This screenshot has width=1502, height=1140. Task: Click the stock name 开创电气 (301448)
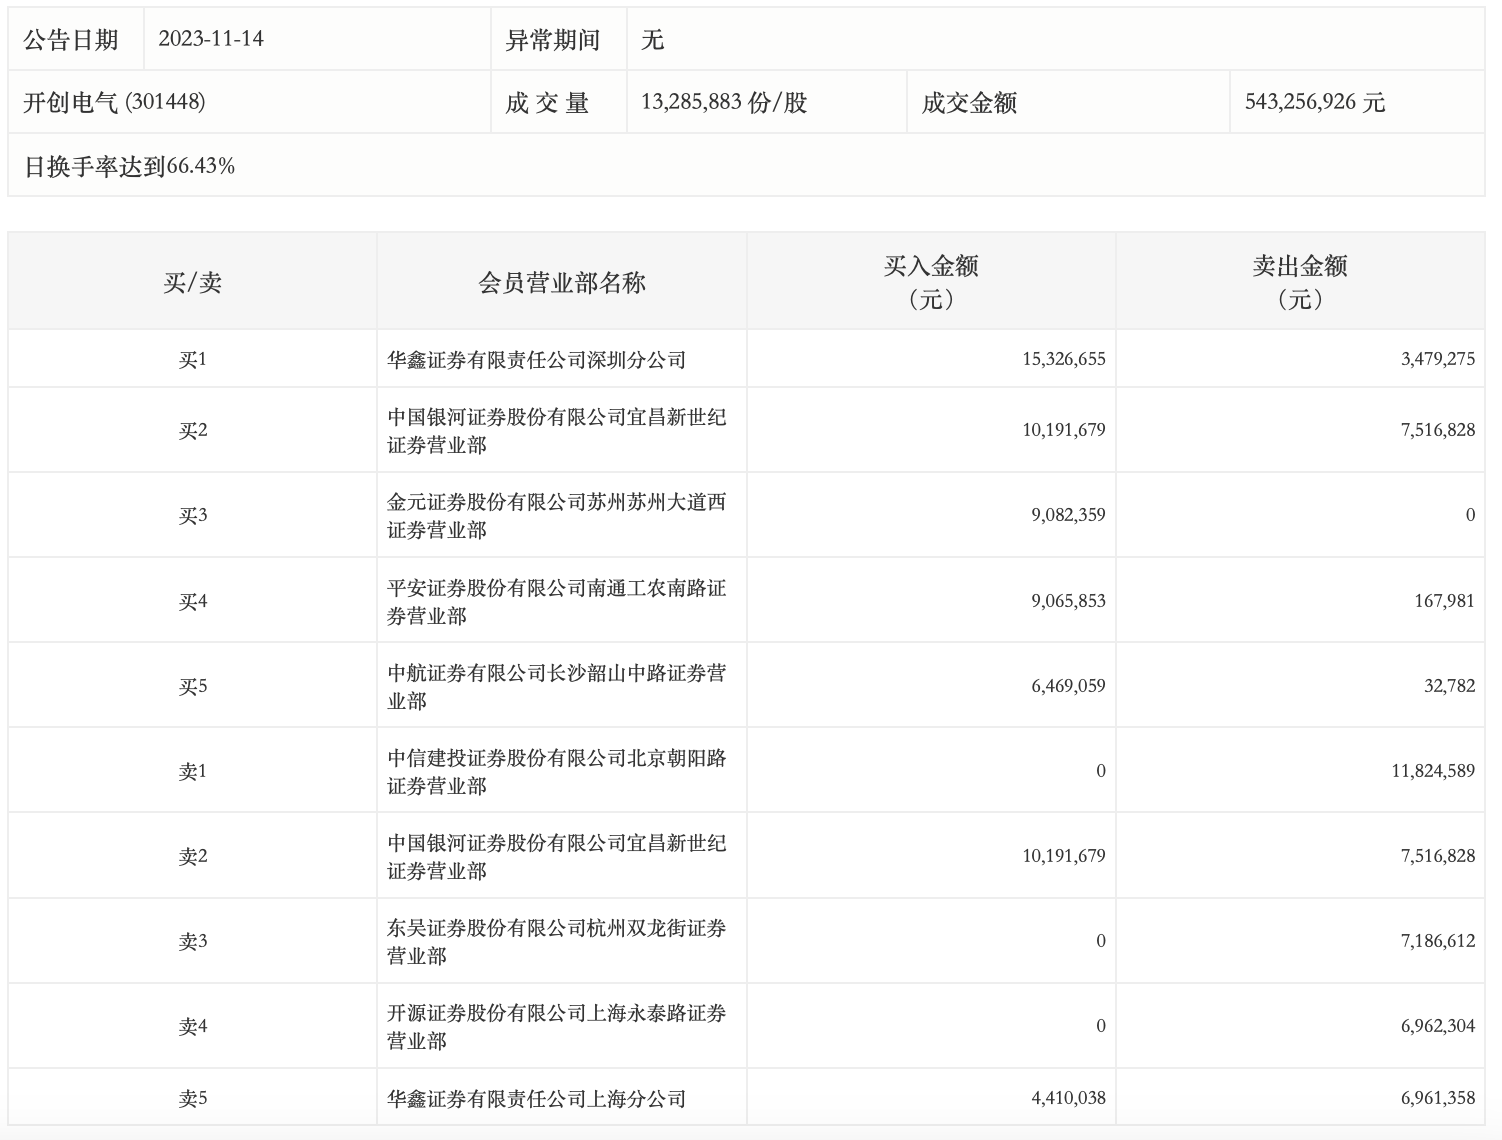pyautogui.click(x=114, y=102)
